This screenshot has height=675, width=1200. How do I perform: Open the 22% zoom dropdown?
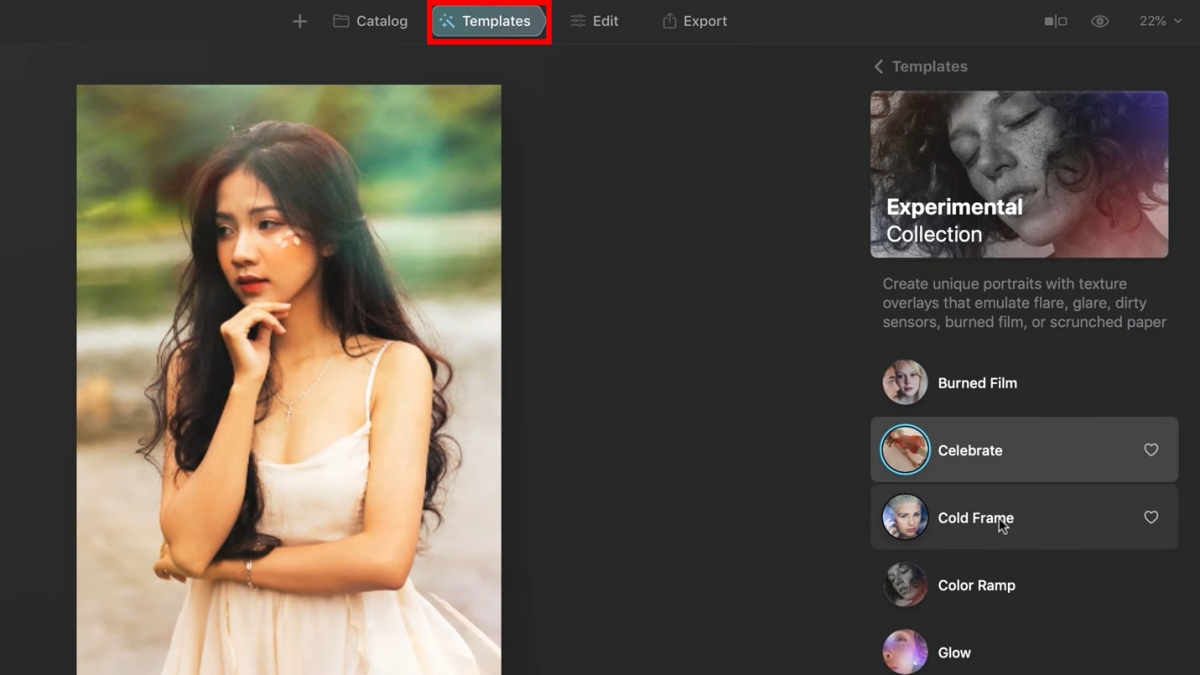(1159, 21)
